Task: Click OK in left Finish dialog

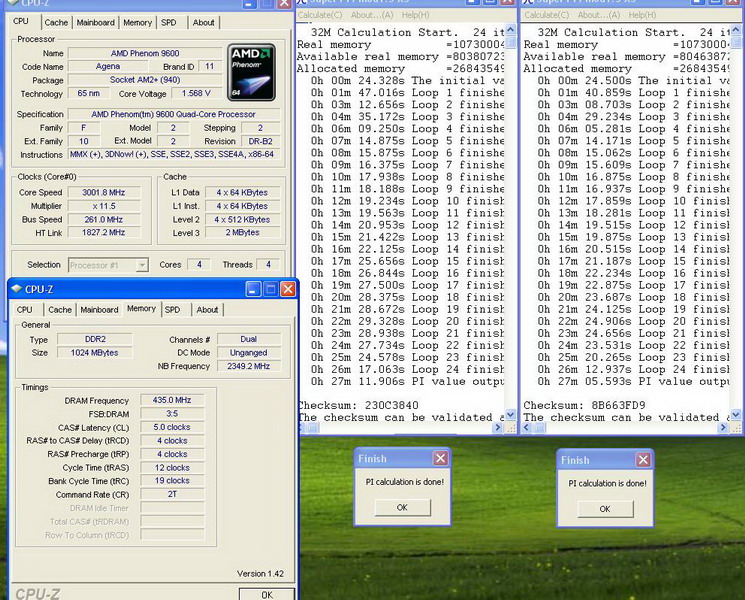Action: [402, 507]
